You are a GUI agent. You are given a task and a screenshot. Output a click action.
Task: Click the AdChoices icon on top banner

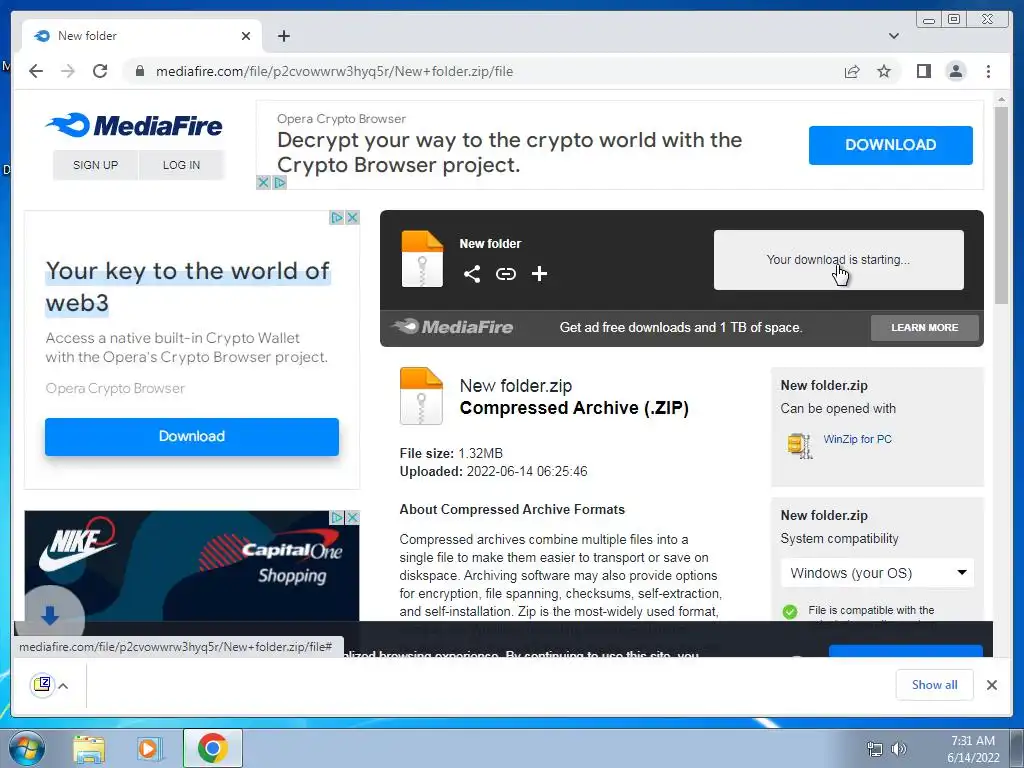(280, 183)
